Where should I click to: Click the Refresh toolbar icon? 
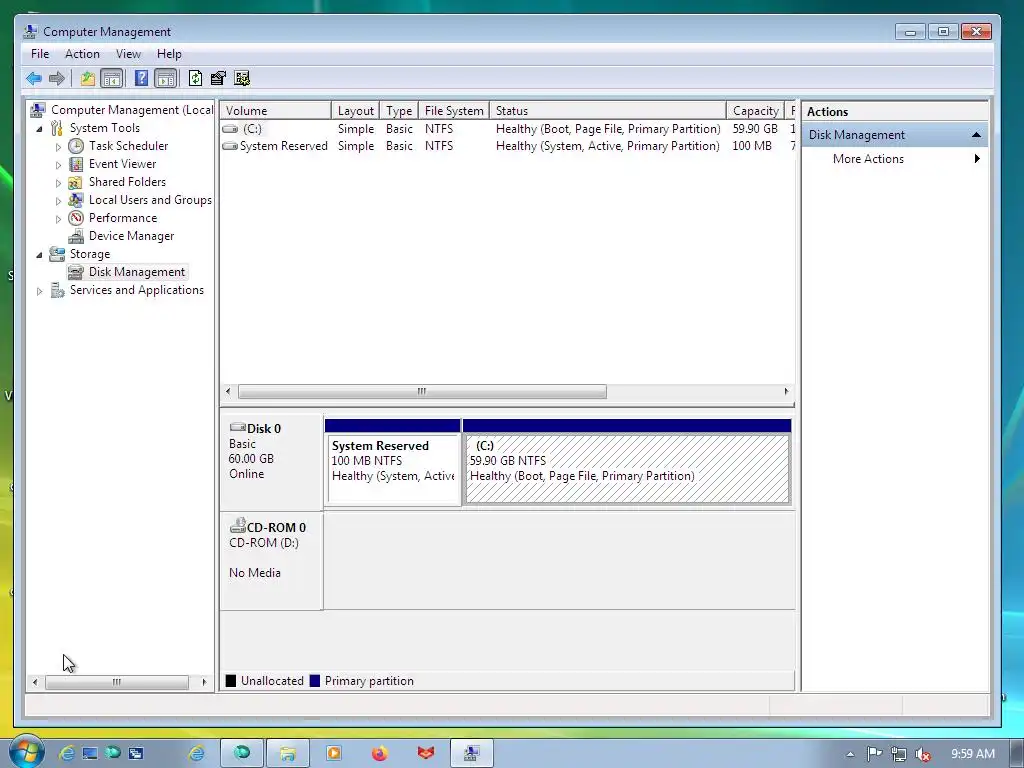pyautogui.click(x=195, y=79)
